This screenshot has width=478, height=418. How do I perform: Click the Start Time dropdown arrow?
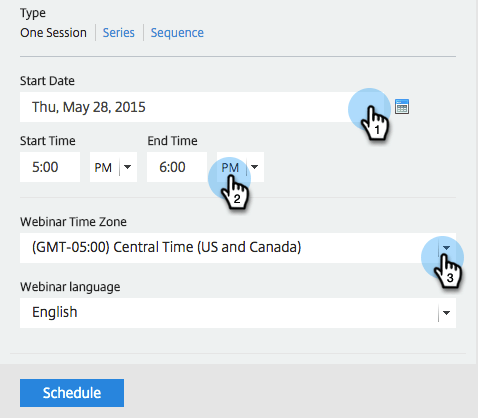(128, 167)
